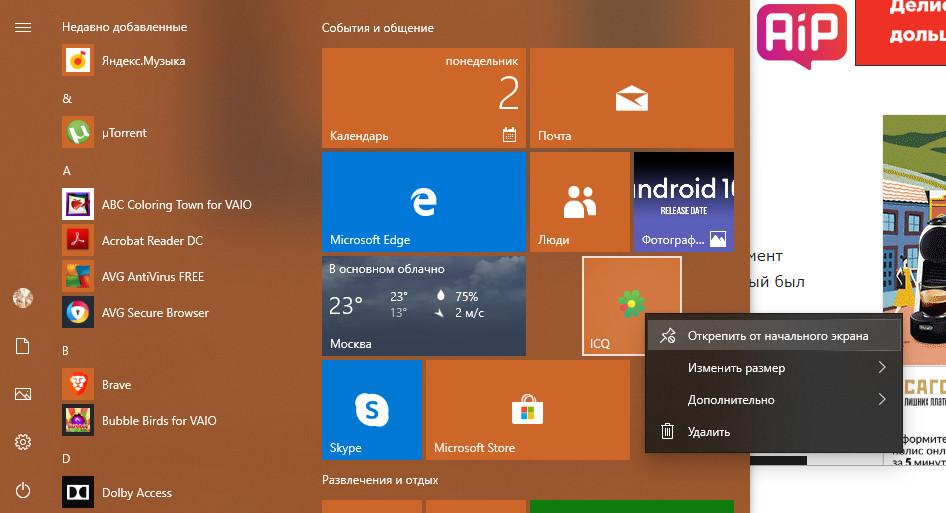Screen dimensions: 946x513
Task: Click the Недавно добавленные heading
Action: coord(124,27)
